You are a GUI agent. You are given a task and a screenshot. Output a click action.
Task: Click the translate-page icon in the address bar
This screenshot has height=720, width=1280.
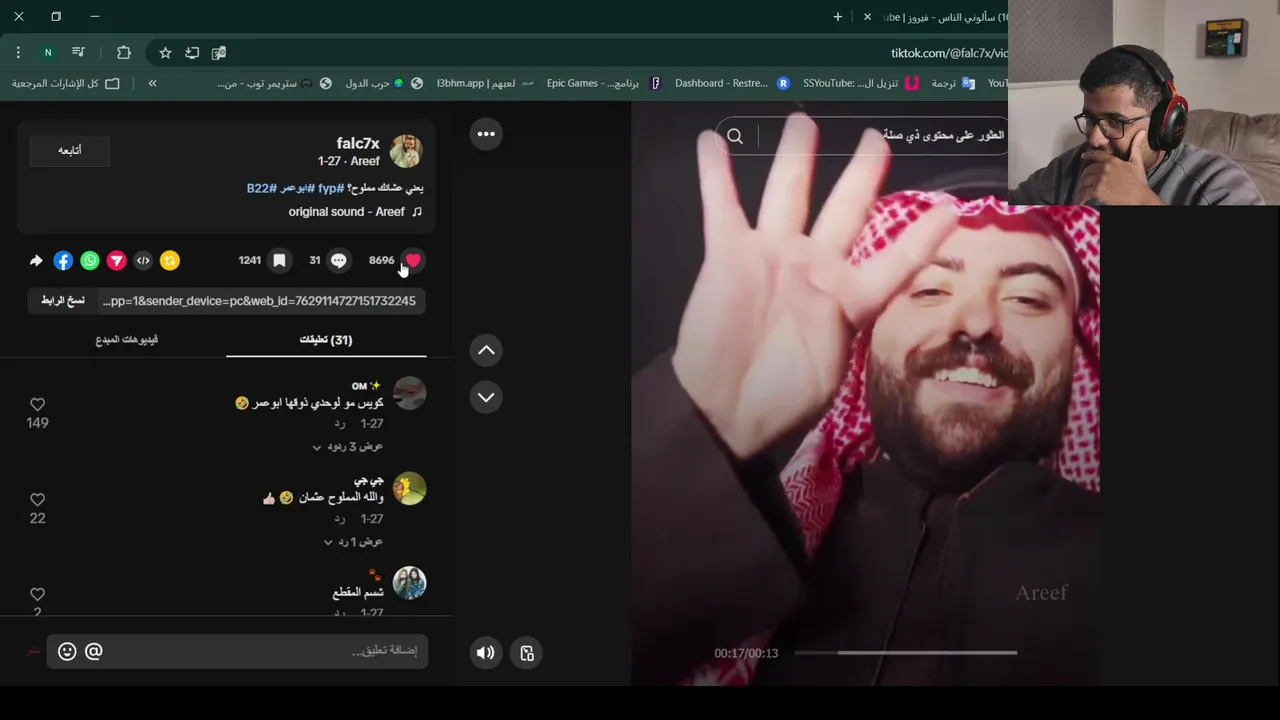[x=219, y=52]
